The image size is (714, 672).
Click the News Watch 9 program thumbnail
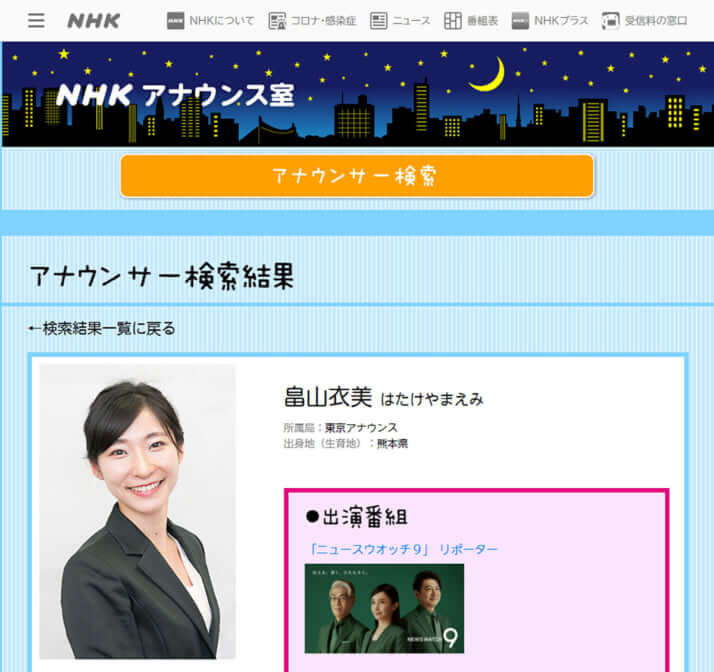[x=384, y=608]
